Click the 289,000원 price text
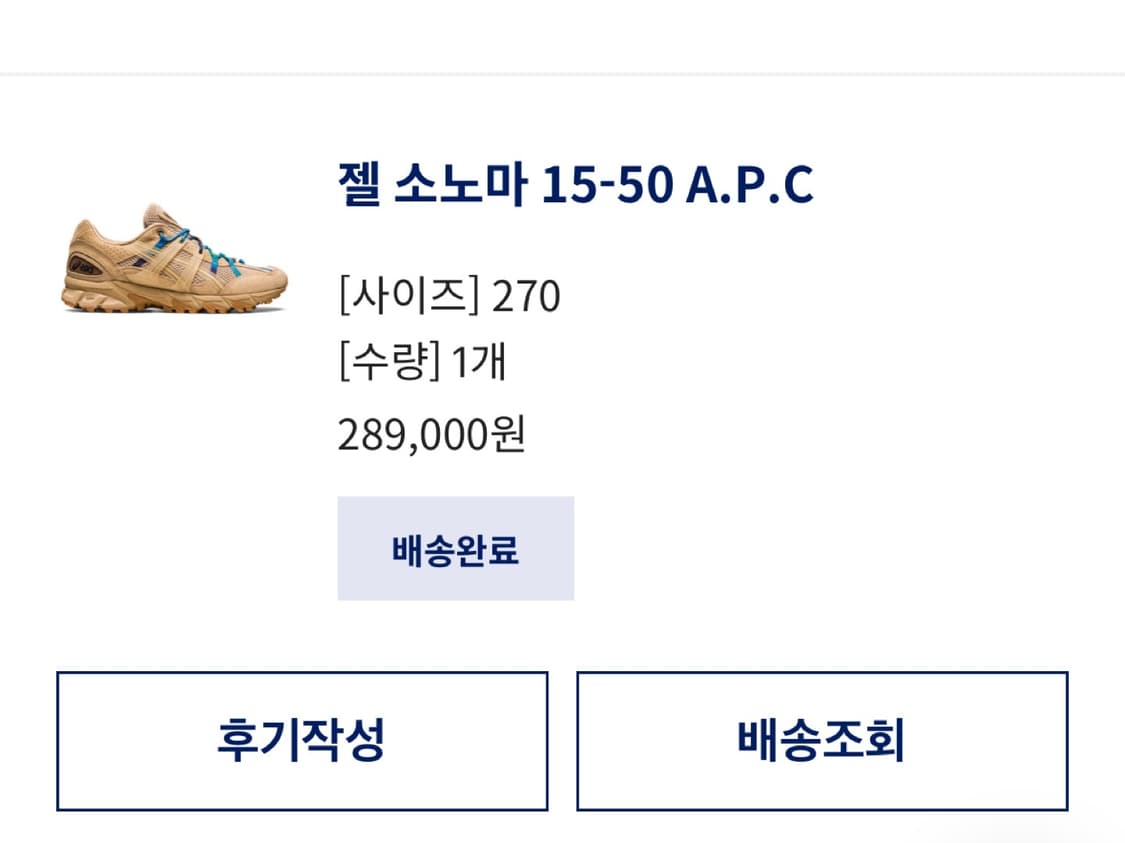This screenshot has width=1125, height=843. tap(431, 435)
